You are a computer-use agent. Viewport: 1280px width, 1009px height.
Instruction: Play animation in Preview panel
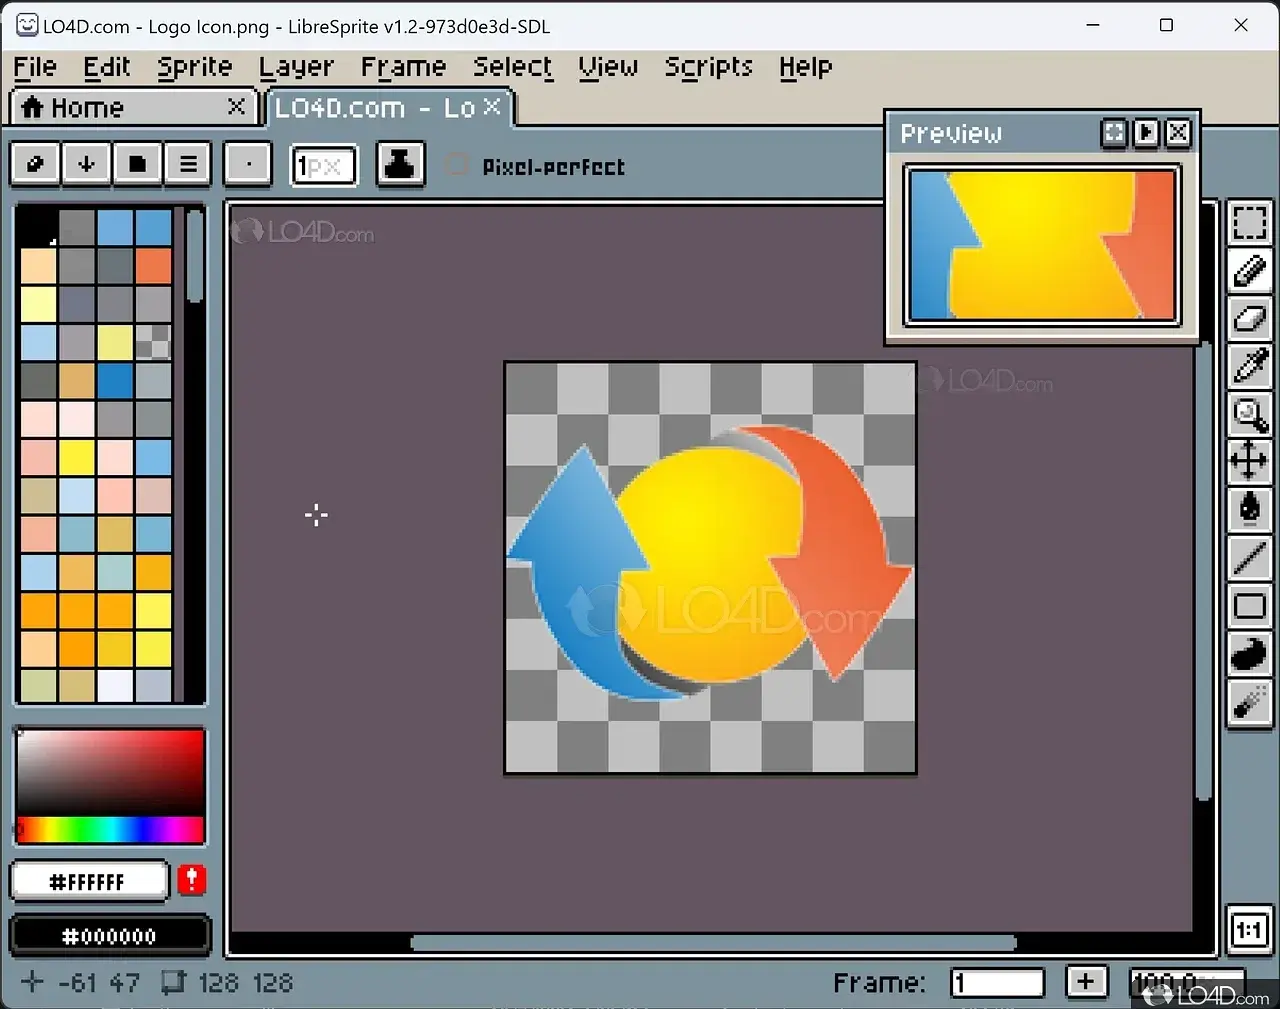pos(1146,133)
